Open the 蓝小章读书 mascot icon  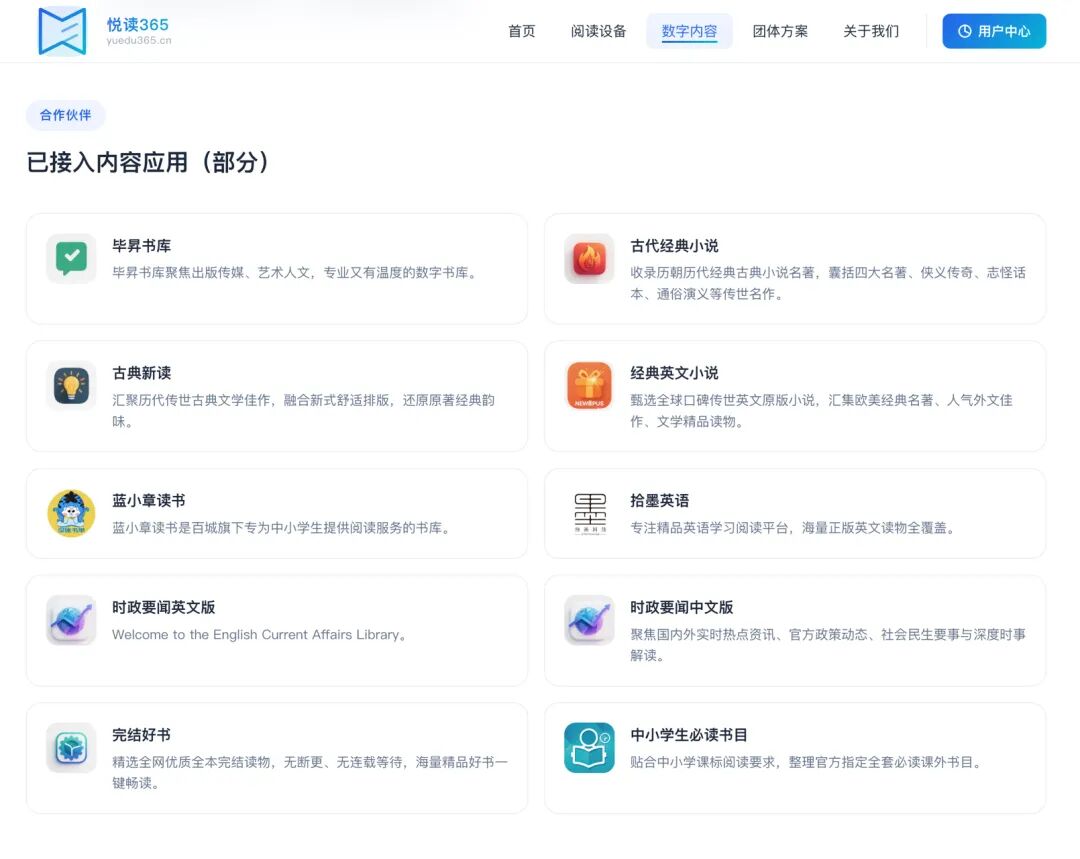(71, 513)
